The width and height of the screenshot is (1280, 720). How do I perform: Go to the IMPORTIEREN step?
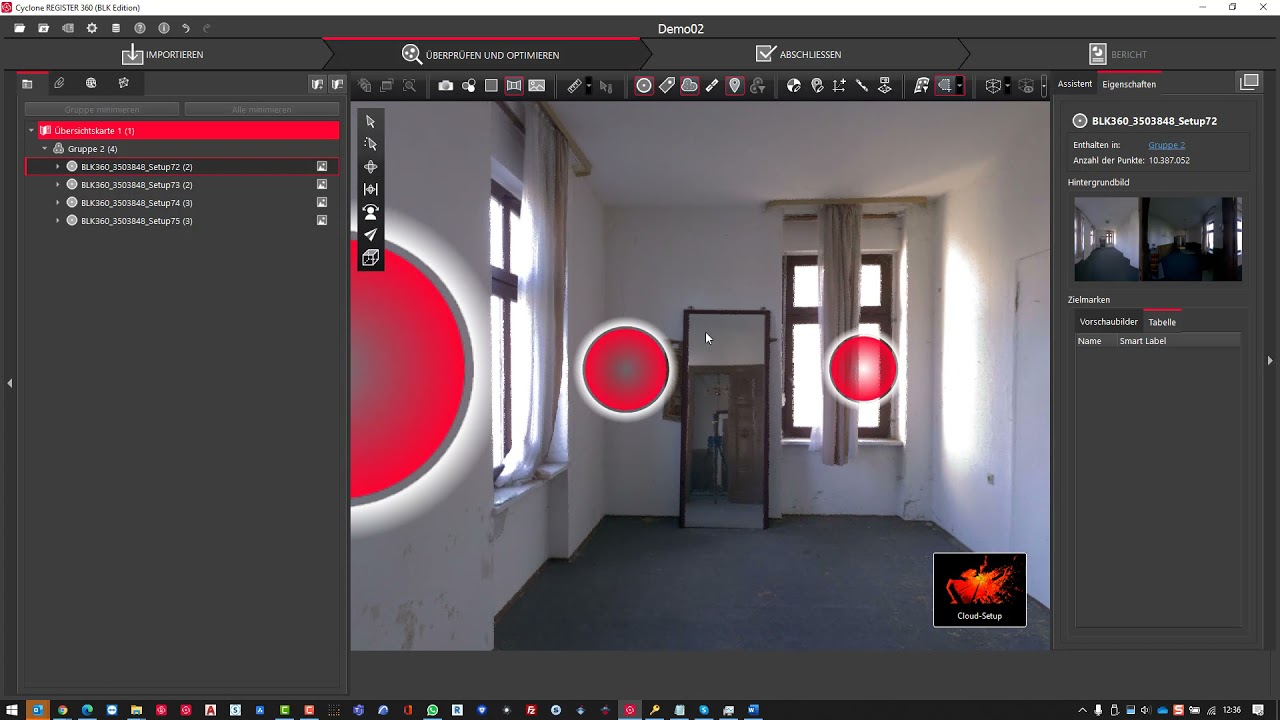tap(162, 54)
